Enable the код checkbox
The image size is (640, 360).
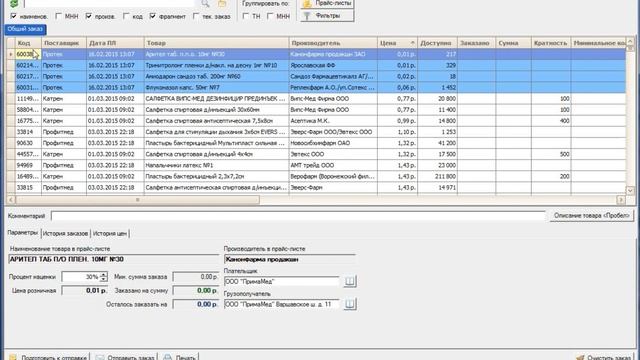(x=126, y=16)
